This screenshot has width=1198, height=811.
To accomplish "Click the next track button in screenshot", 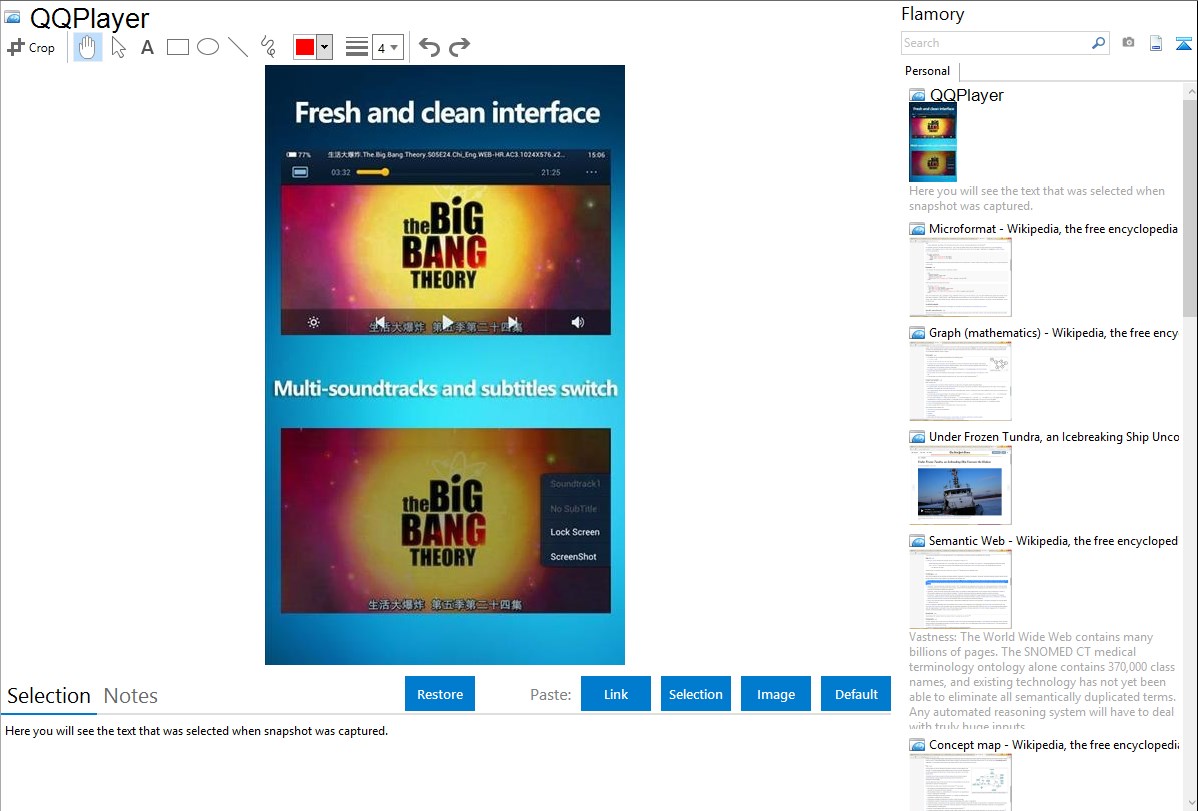I will pyautogui.click(x=513, y=322).
